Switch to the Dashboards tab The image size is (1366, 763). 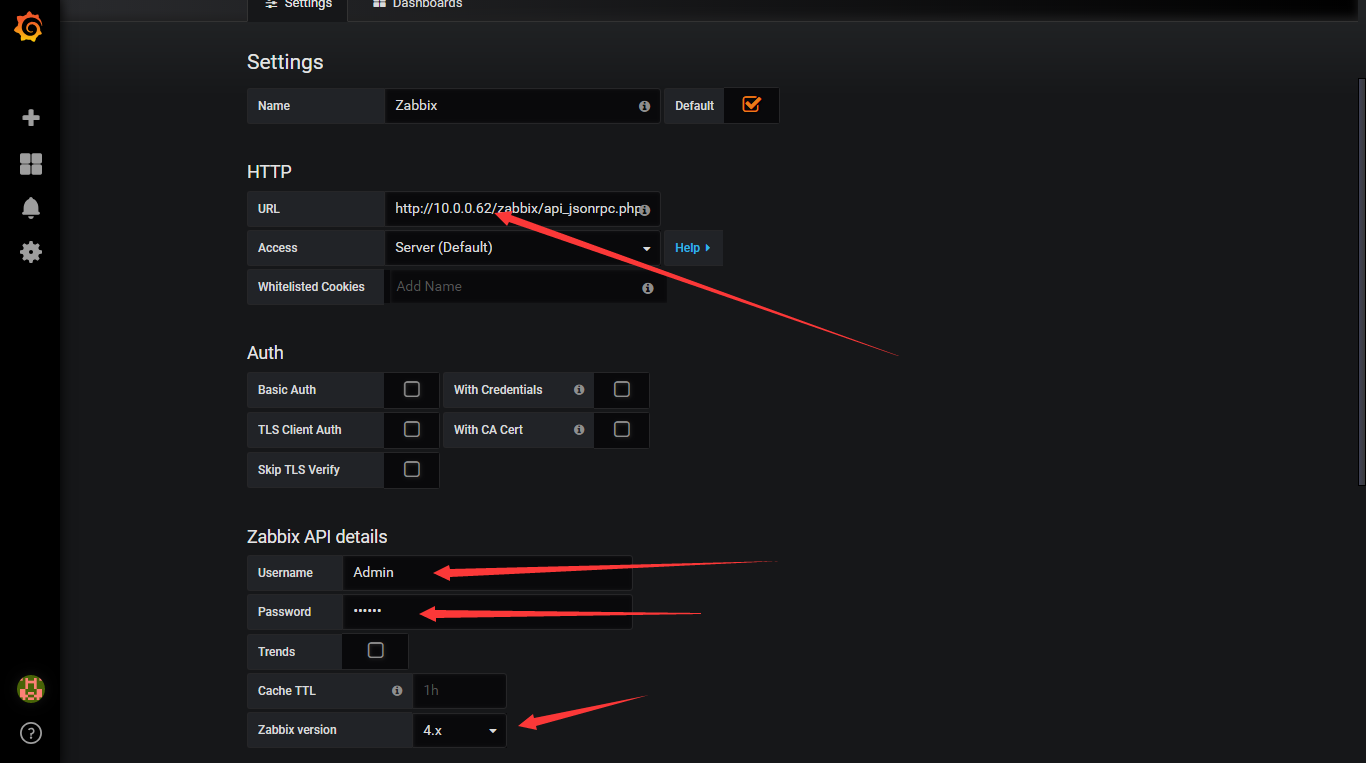417,5
